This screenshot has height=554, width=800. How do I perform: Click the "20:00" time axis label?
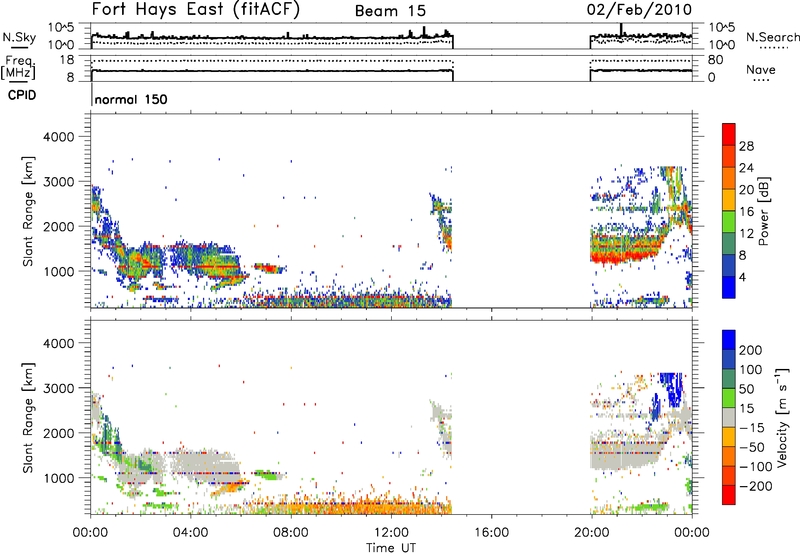591,533
